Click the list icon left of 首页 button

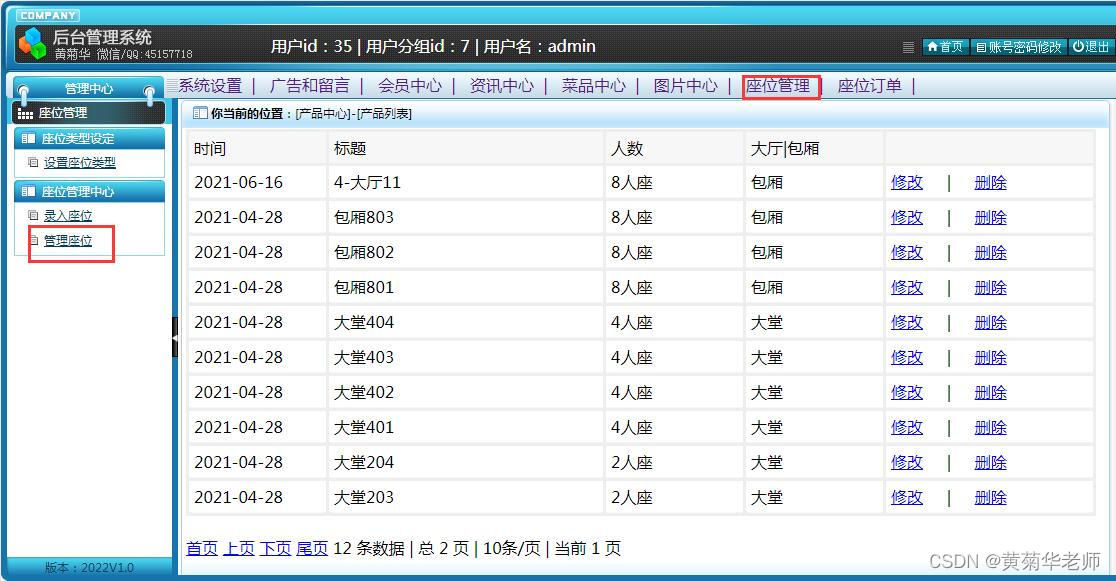(908, 47)
